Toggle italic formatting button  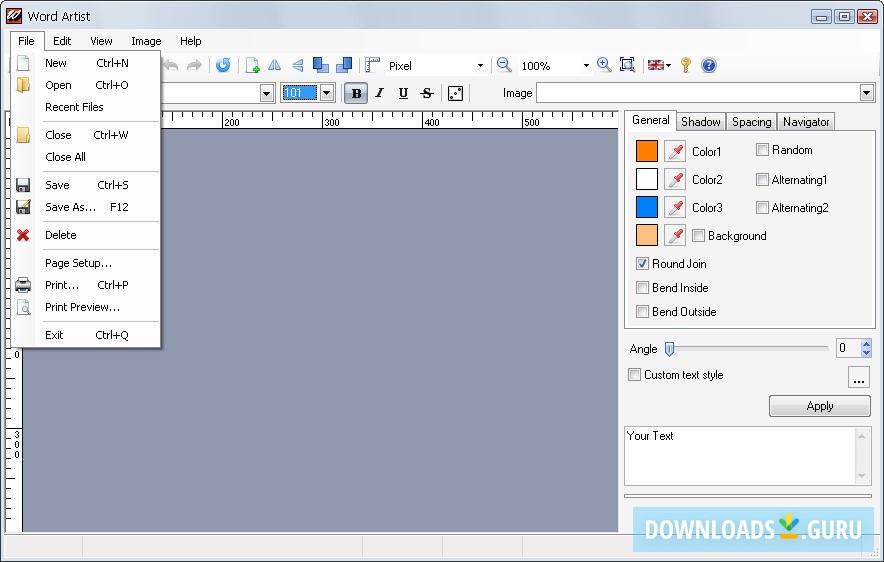click(x=380, y=93)
